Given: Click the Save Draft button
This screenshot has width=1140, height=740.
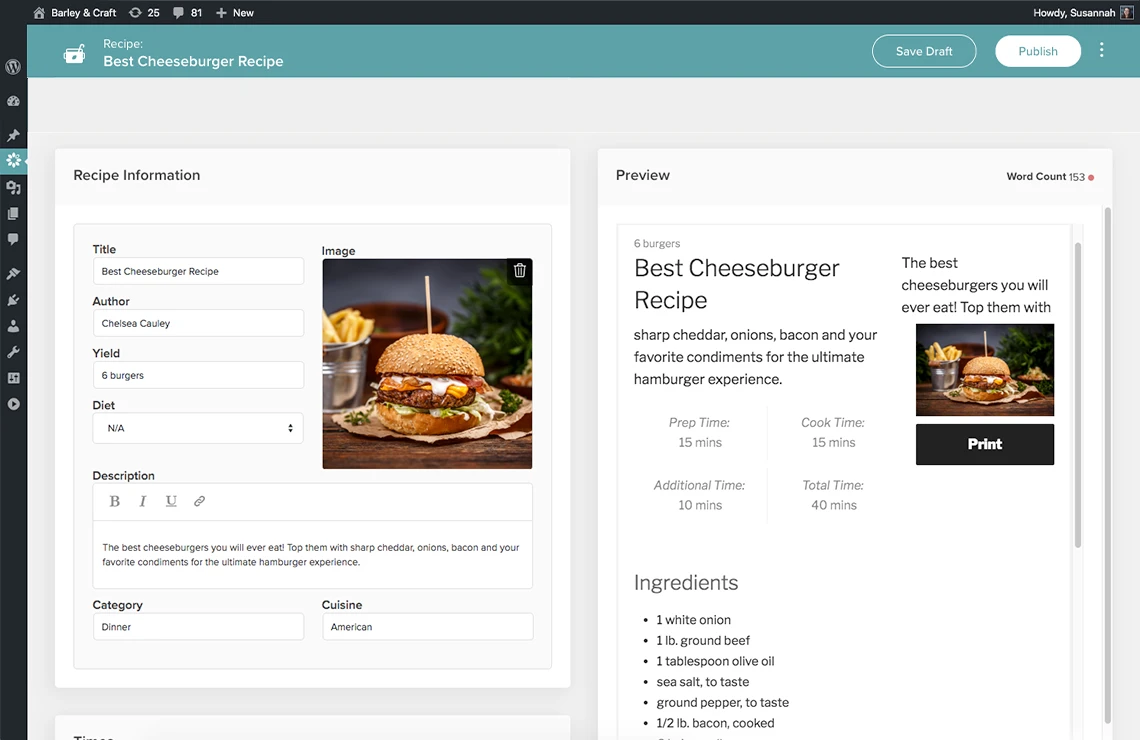Looking at the screenshot, I should tap(923, 51).
